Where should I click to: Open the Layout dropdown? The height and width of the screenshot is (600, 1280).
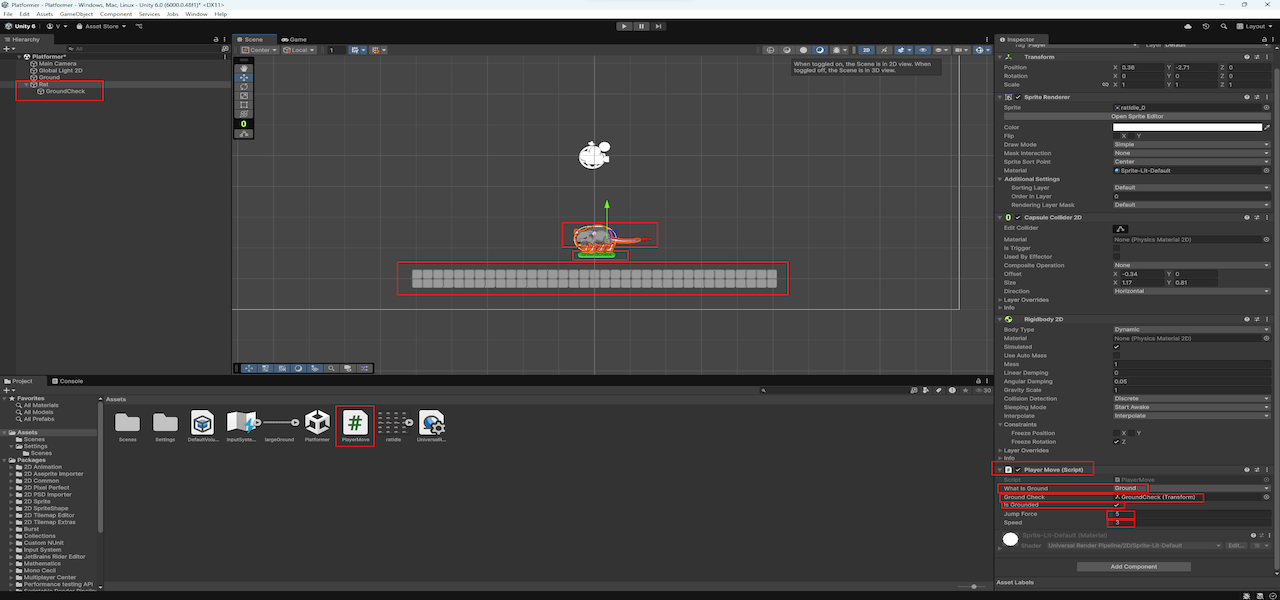(x=1255, y=26)
